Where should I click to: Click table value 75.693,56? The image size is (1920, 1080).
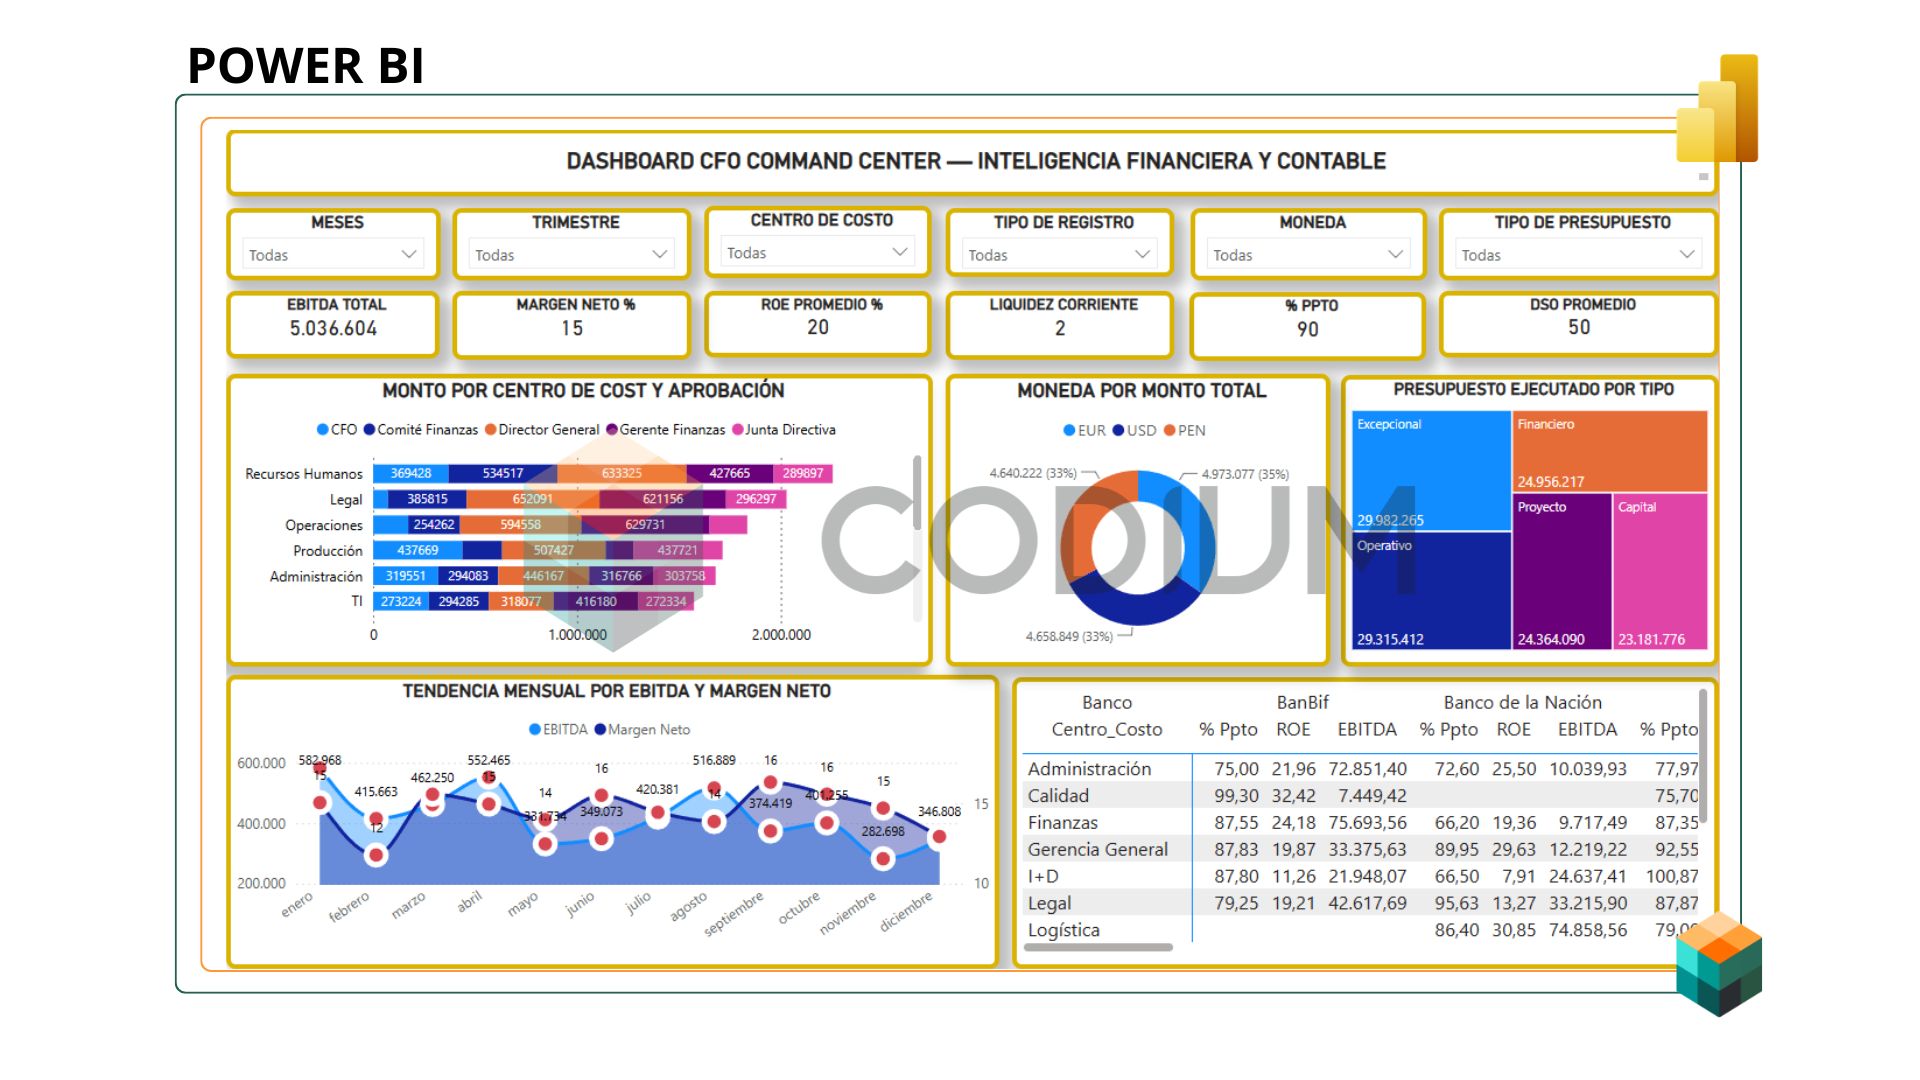[1367, 823]
